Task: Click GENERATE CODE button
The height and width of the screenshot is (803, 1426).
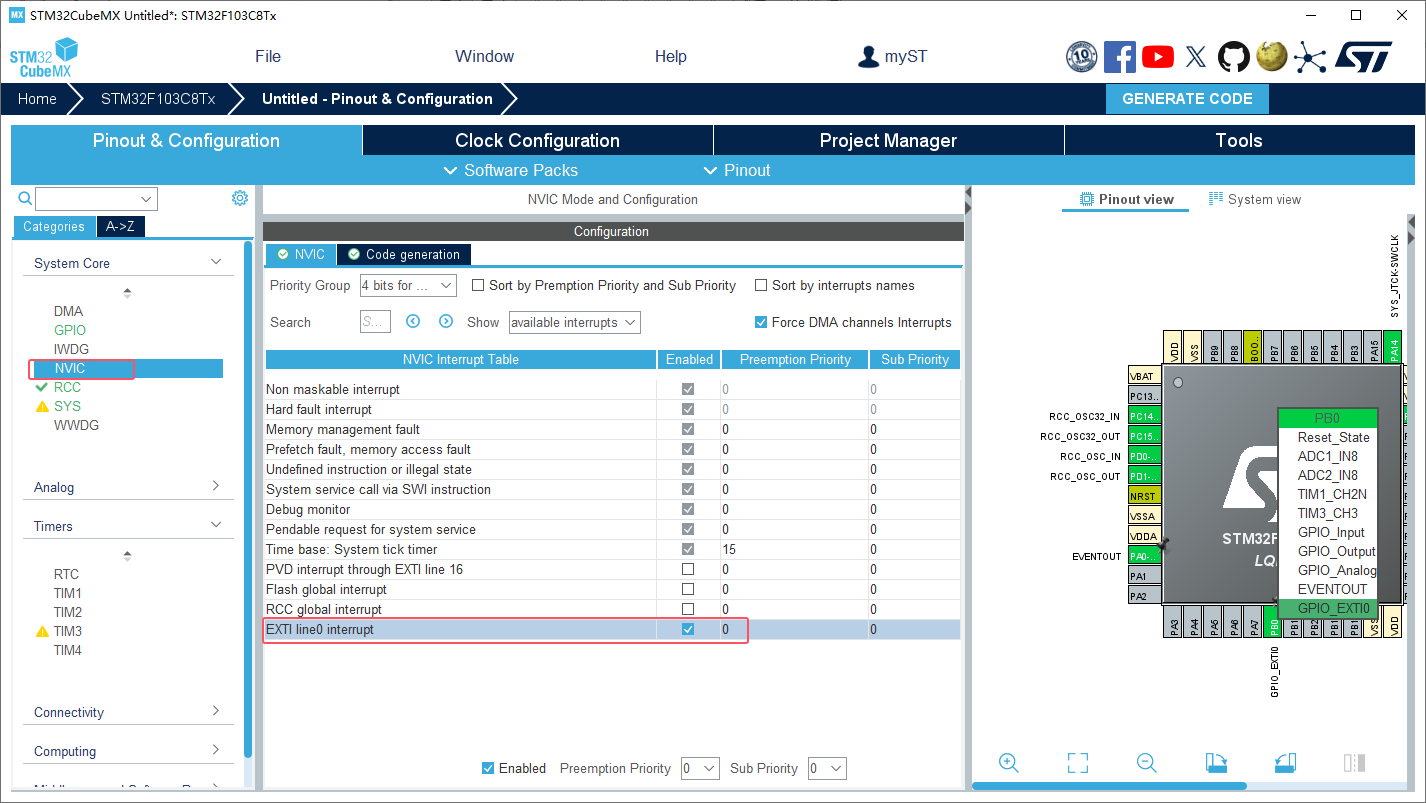Action: coord(1187,99)
